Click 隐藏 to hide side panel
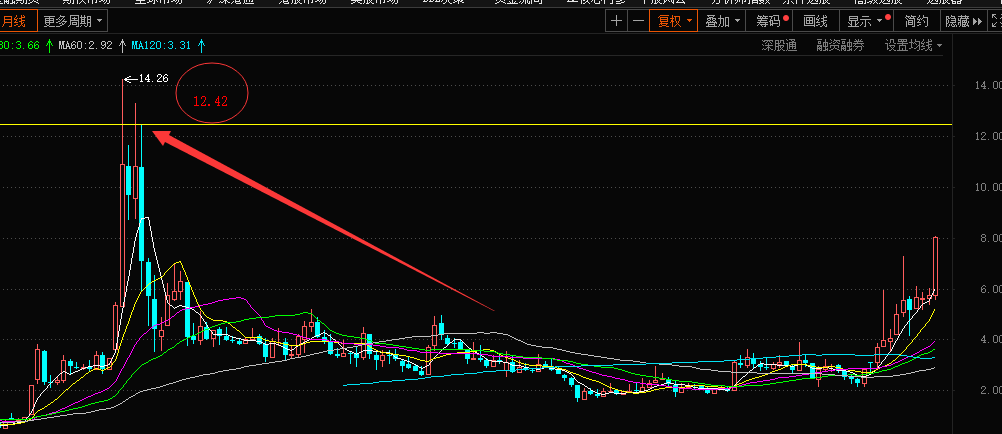The image size is (1002, 434). coord(964,21)
